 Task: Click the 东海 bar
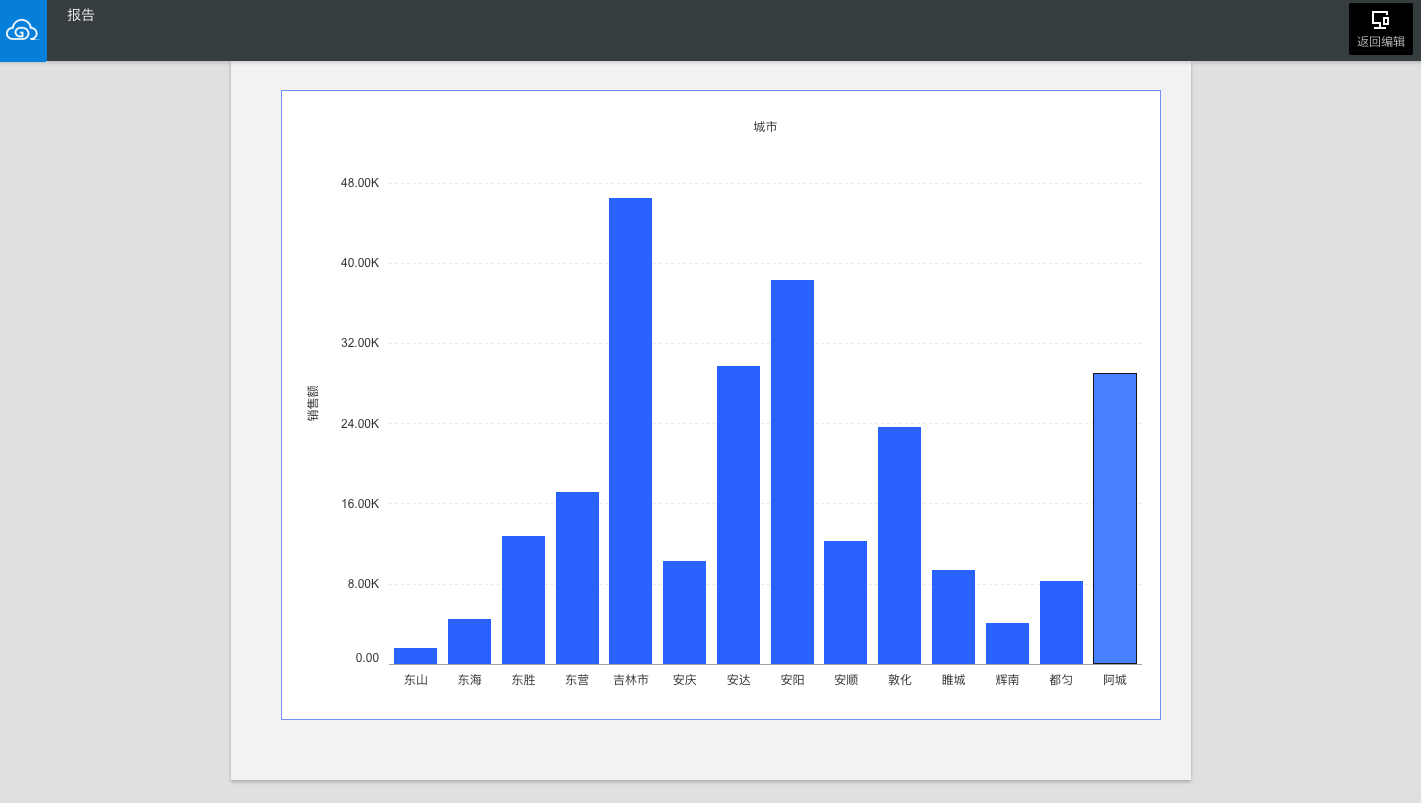(469, 641)
